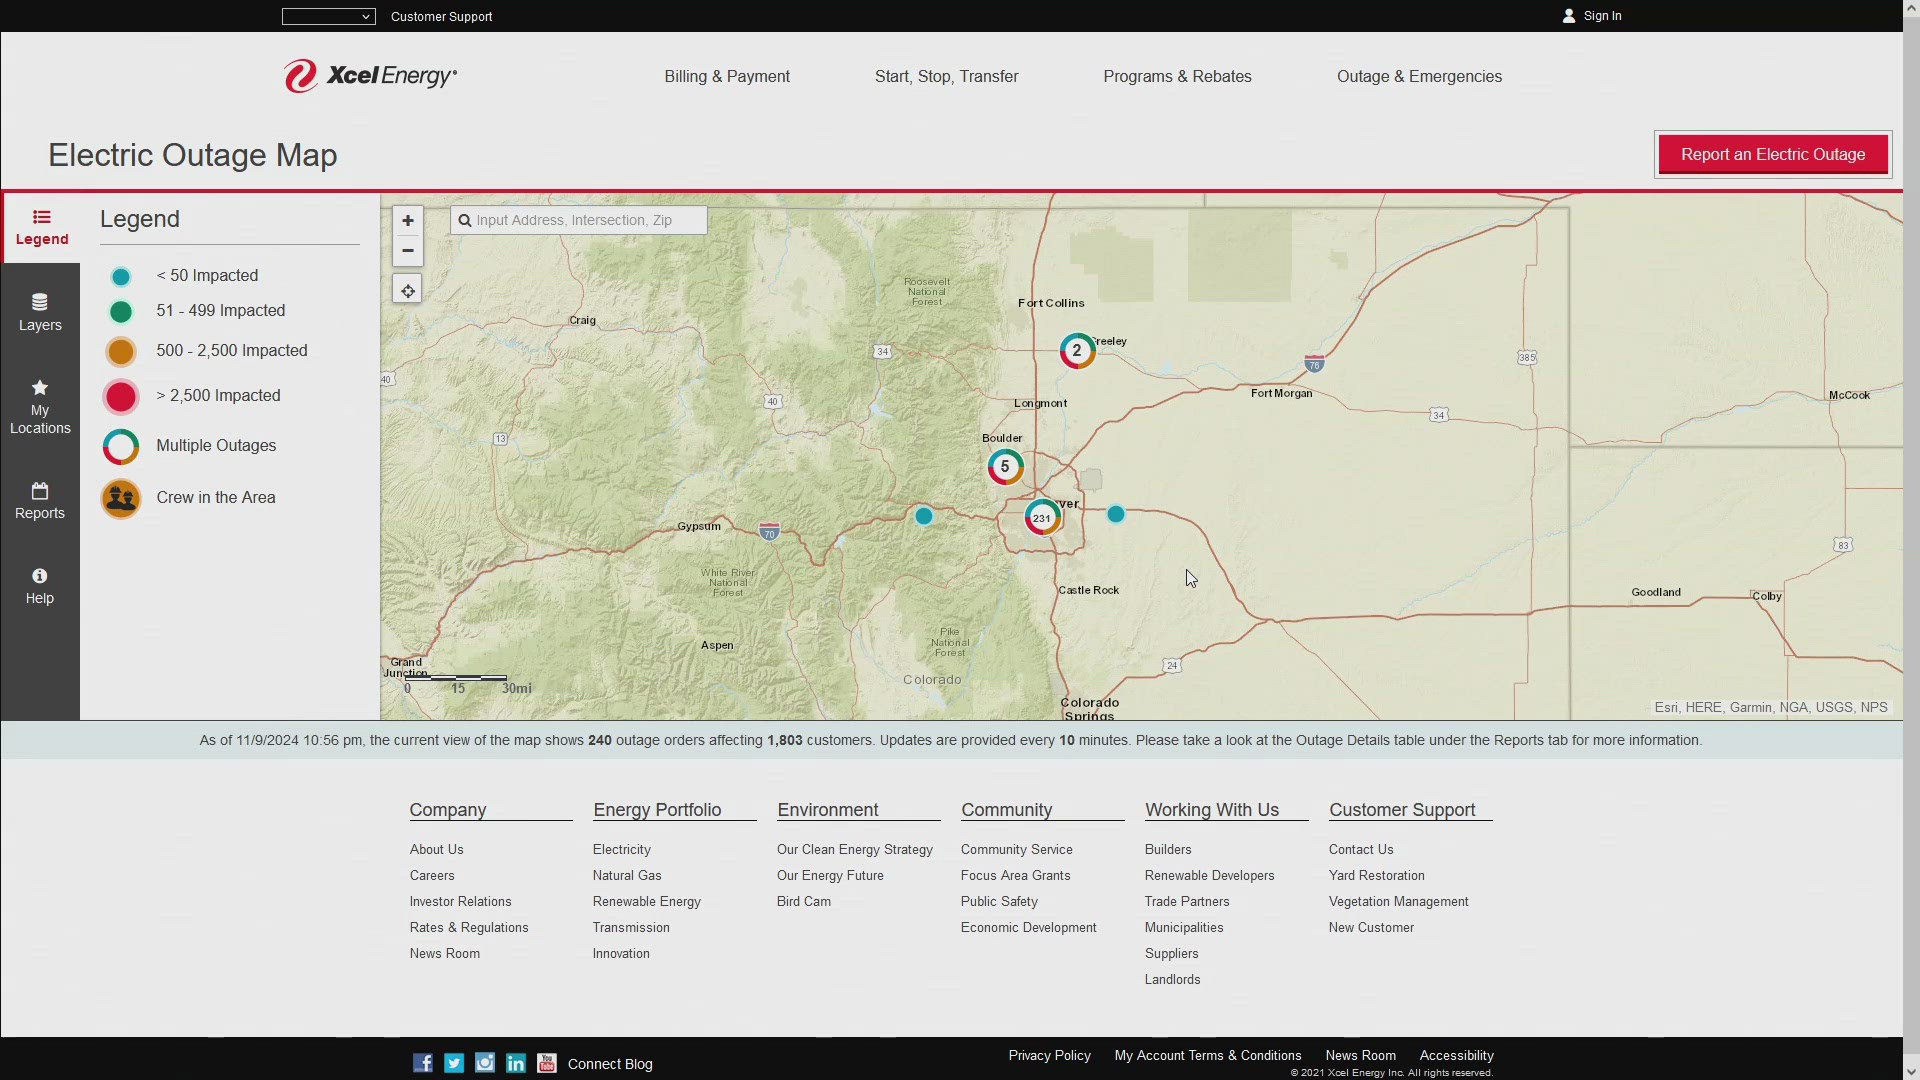The image size is (1920, 1080).
Task: Select the blue outage dot west of Denver
Action: click(x=924, y=517)
